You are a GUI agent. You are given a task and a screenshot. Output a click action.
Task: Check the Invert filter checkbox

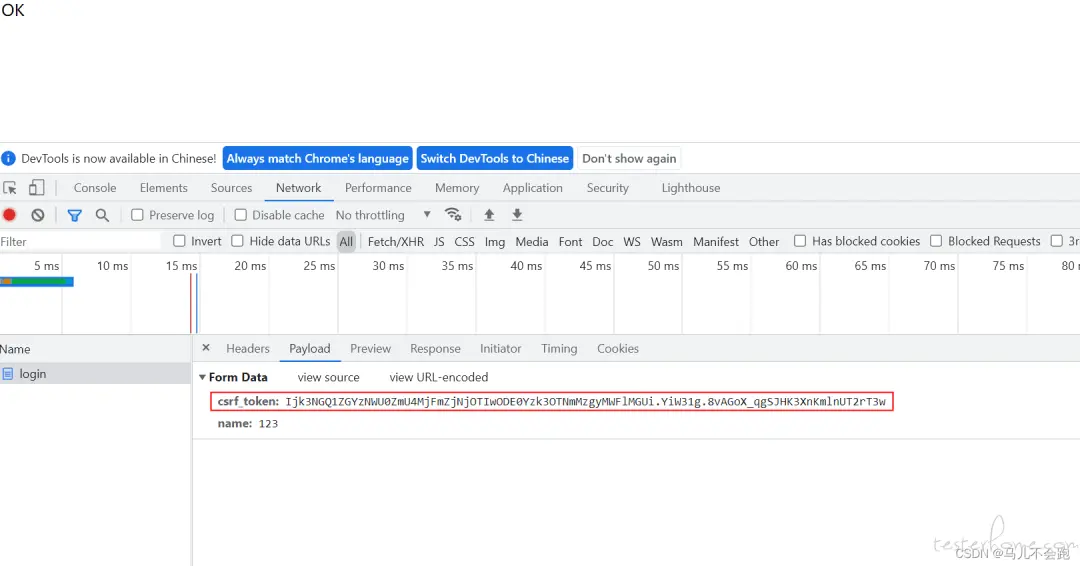179,241
